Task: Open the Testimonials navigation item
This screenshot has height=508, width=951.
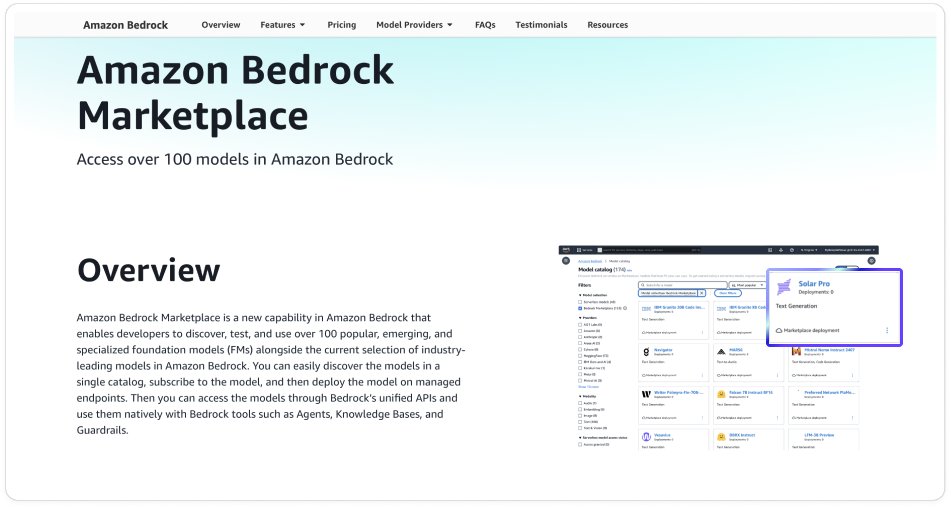Action: click(541, 25)
